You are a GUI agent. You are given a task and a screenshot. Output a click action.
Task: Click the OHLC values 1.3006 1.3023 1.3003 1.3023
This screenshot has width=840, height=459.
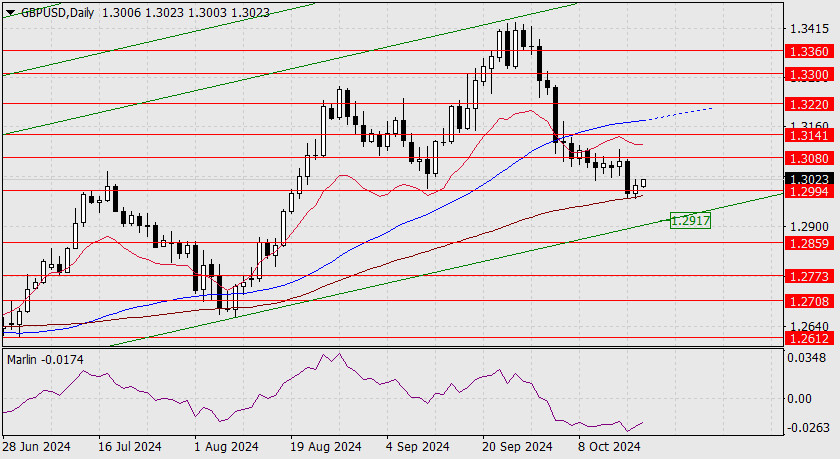pyautogui.click(x=185, y=13)
